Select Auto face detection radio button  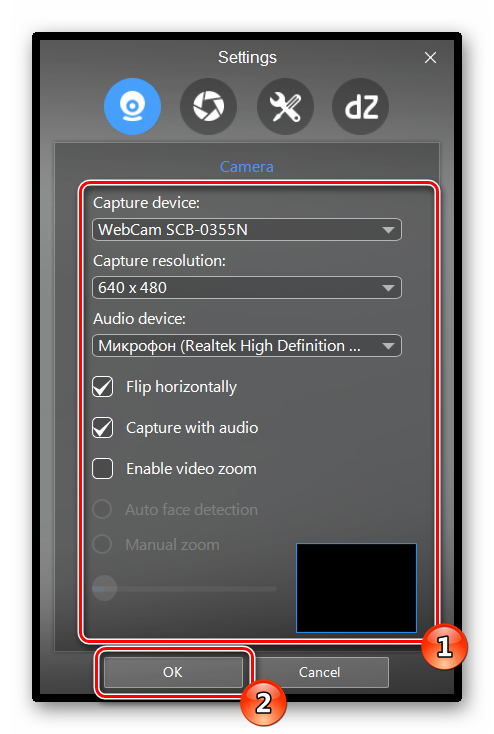click(102, 509)
